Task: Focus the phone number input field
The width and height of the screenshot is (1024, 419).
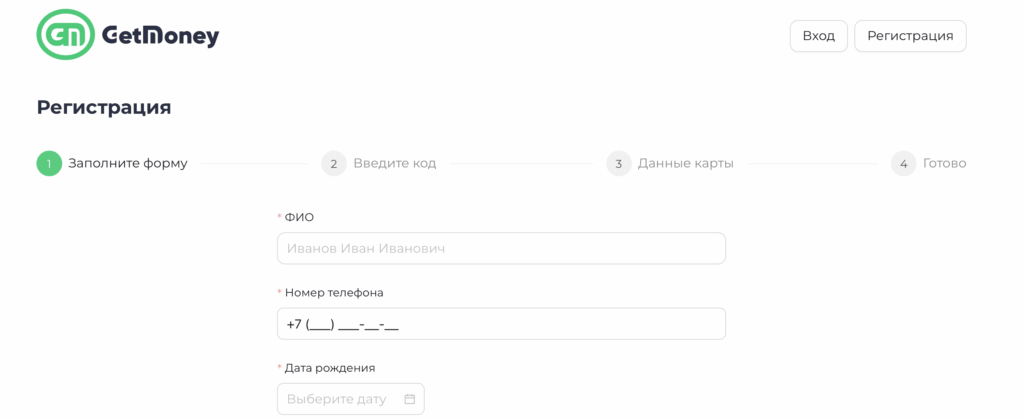Action: pos(502,324)
